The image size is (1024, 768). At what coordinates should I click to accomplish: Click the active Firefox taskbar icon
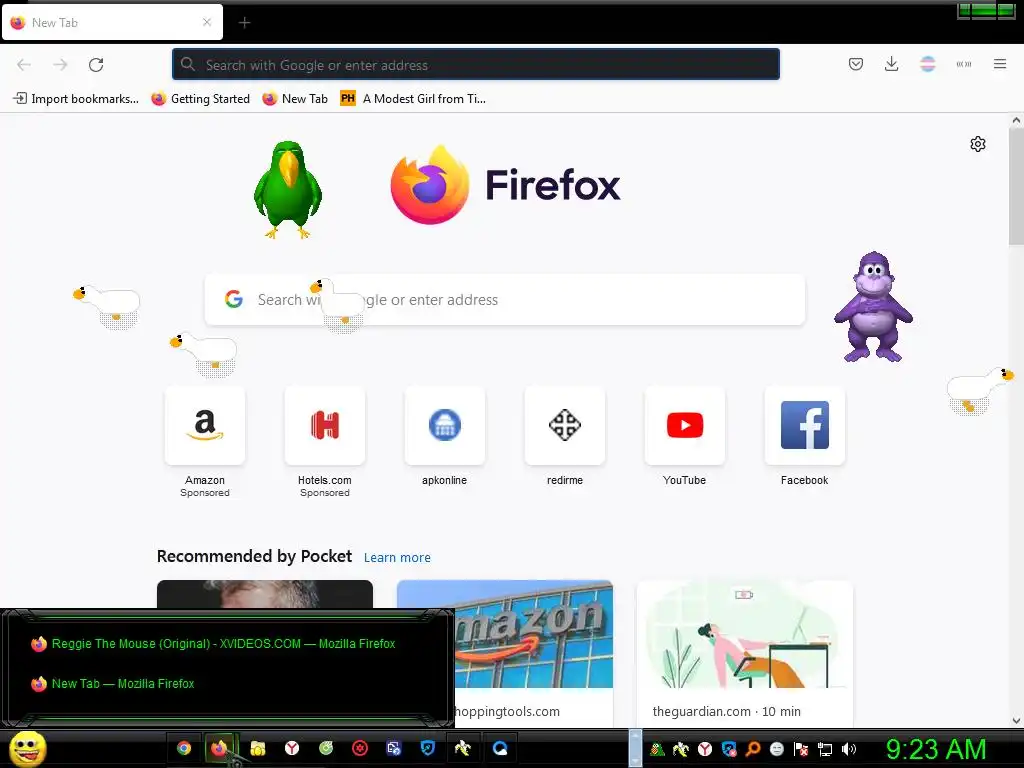click(x=219, y=748)
